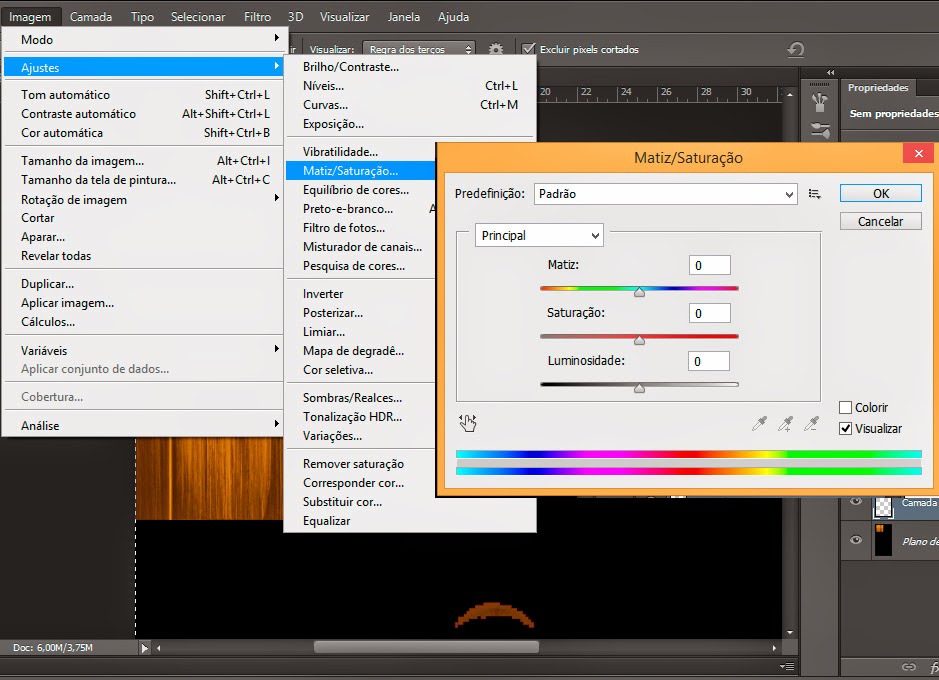Open the Brush Presets panel icon

tap(820, 129)
